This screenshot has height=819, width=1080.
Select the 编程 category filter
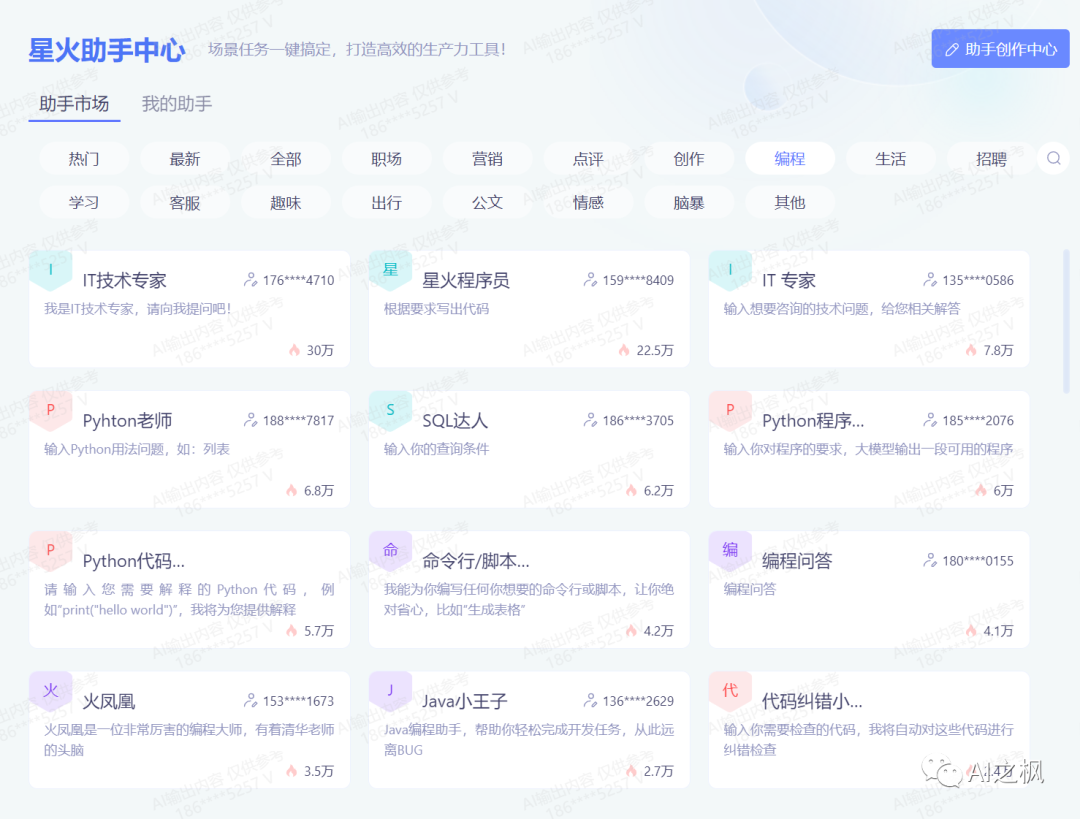coord(789,159)
